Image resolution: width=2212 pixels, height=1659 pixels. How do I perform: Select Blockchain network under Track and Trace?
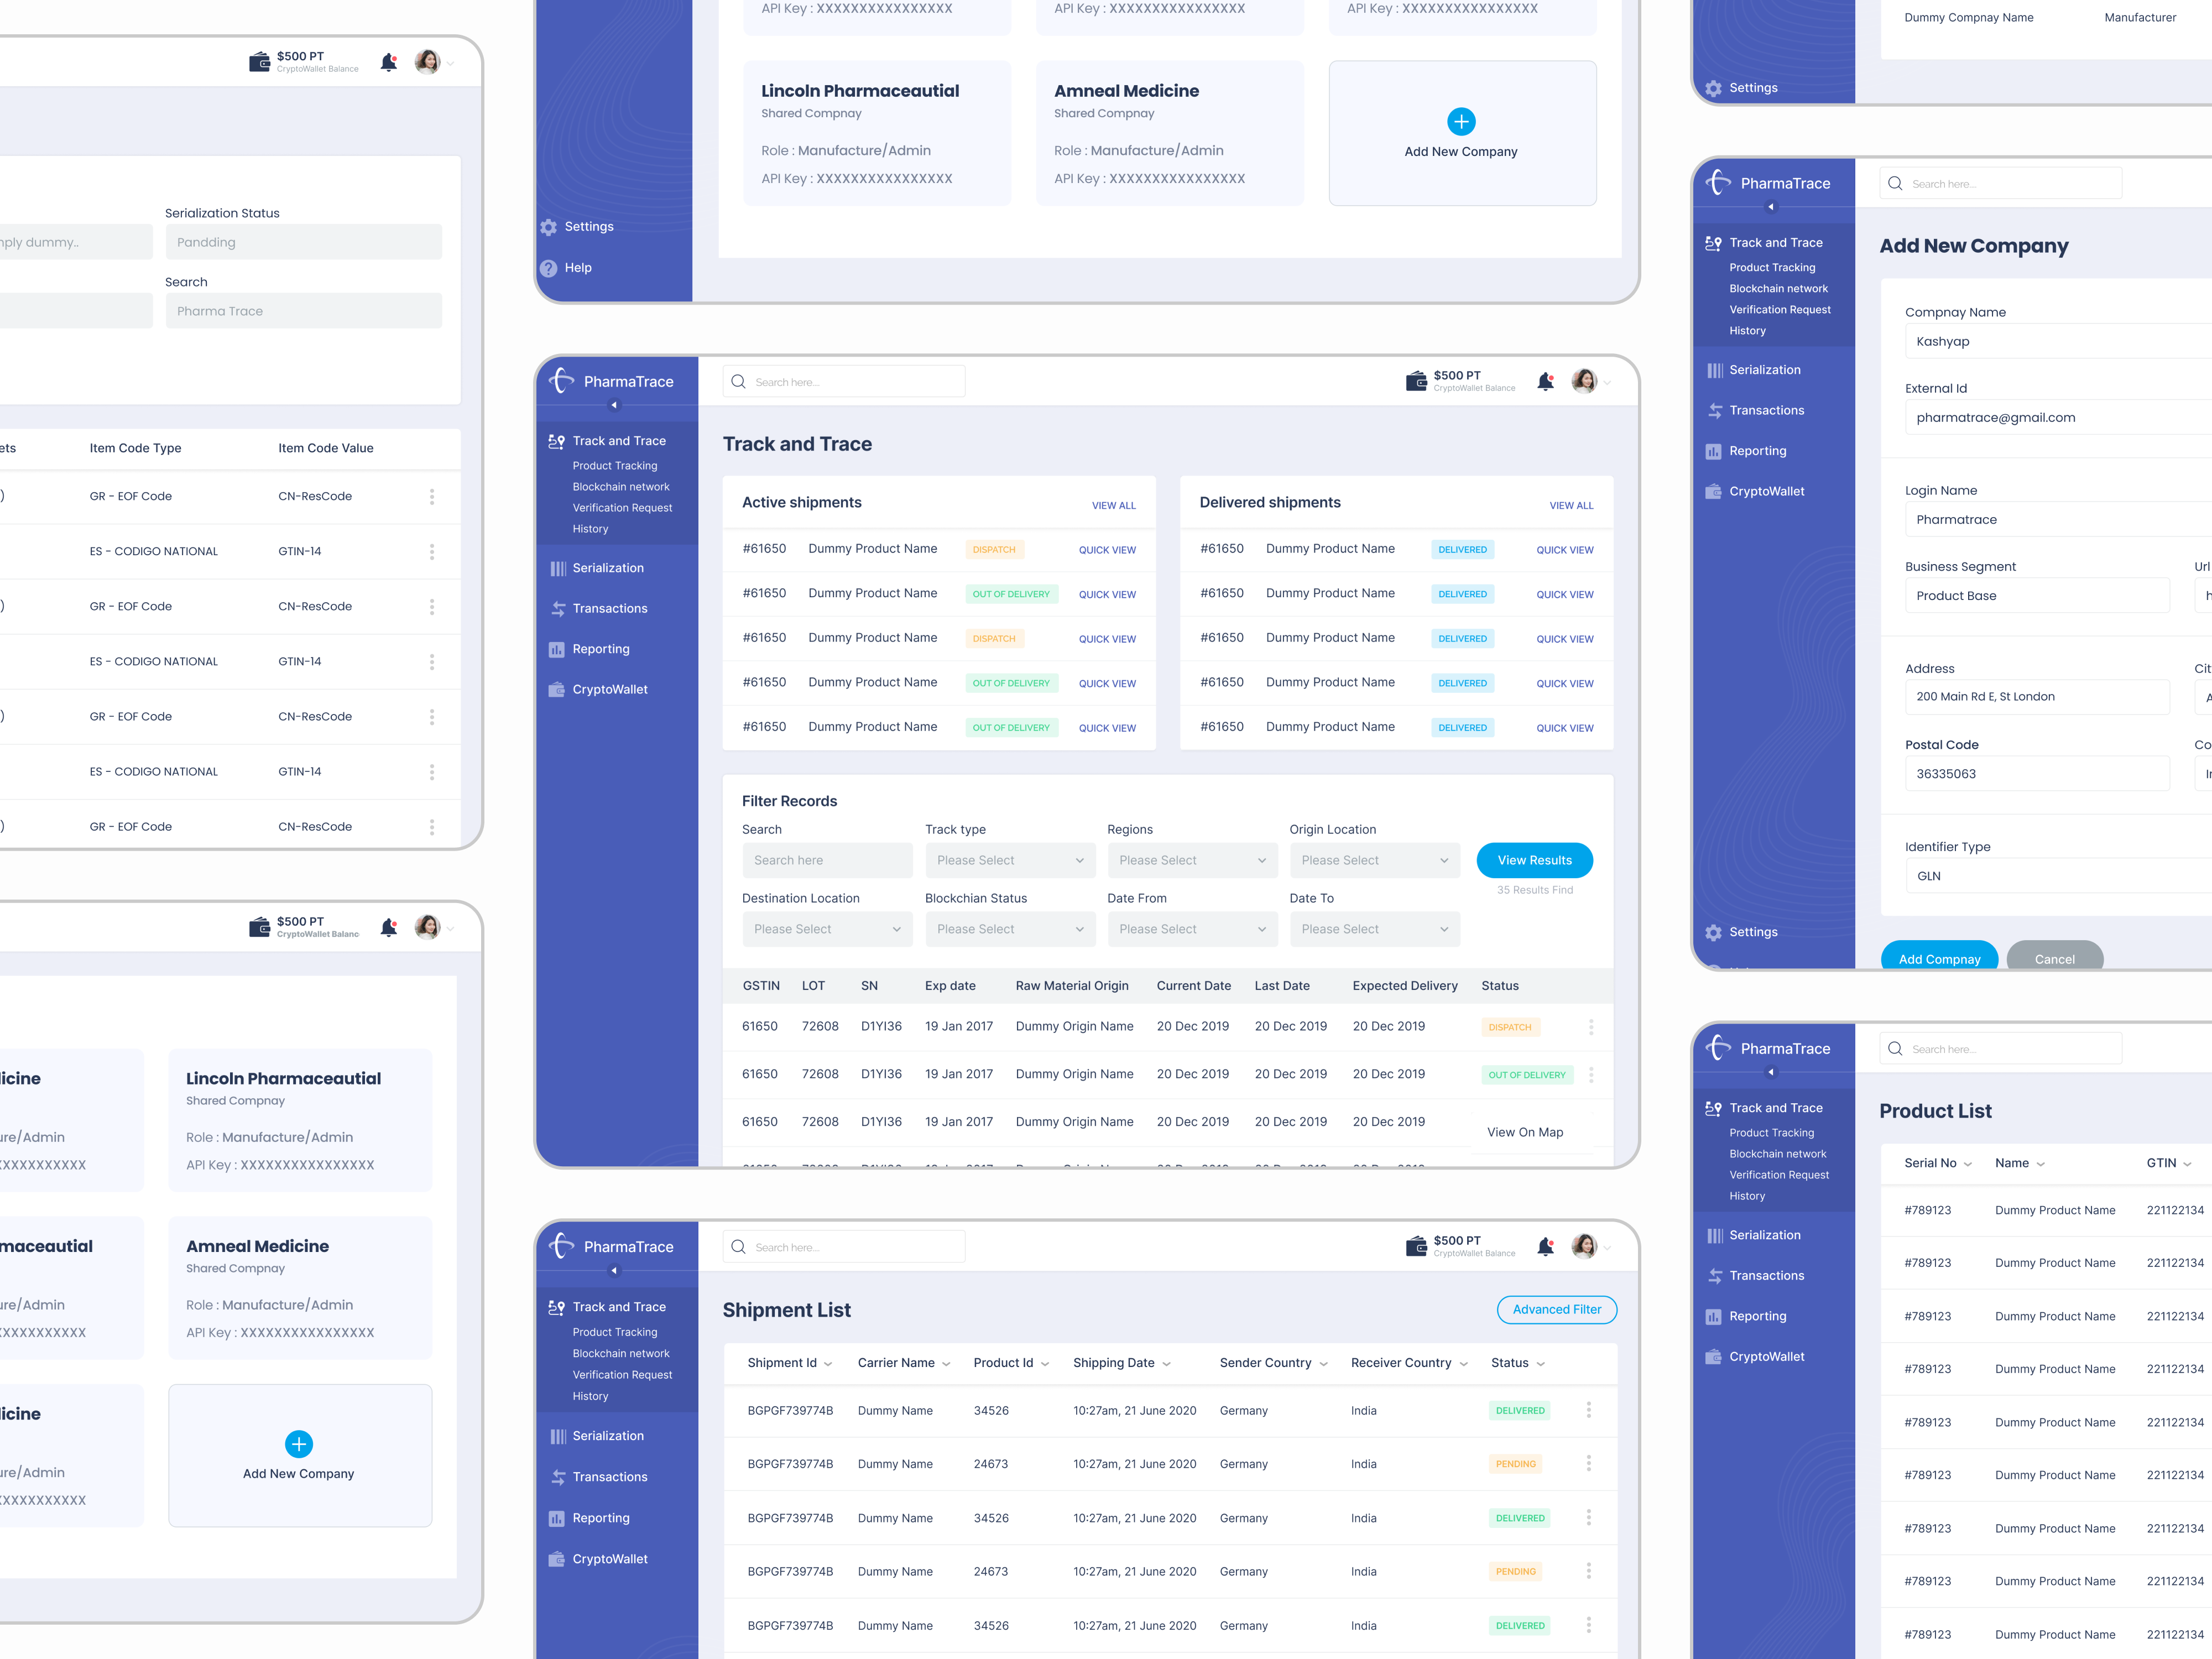click(620, 487)
